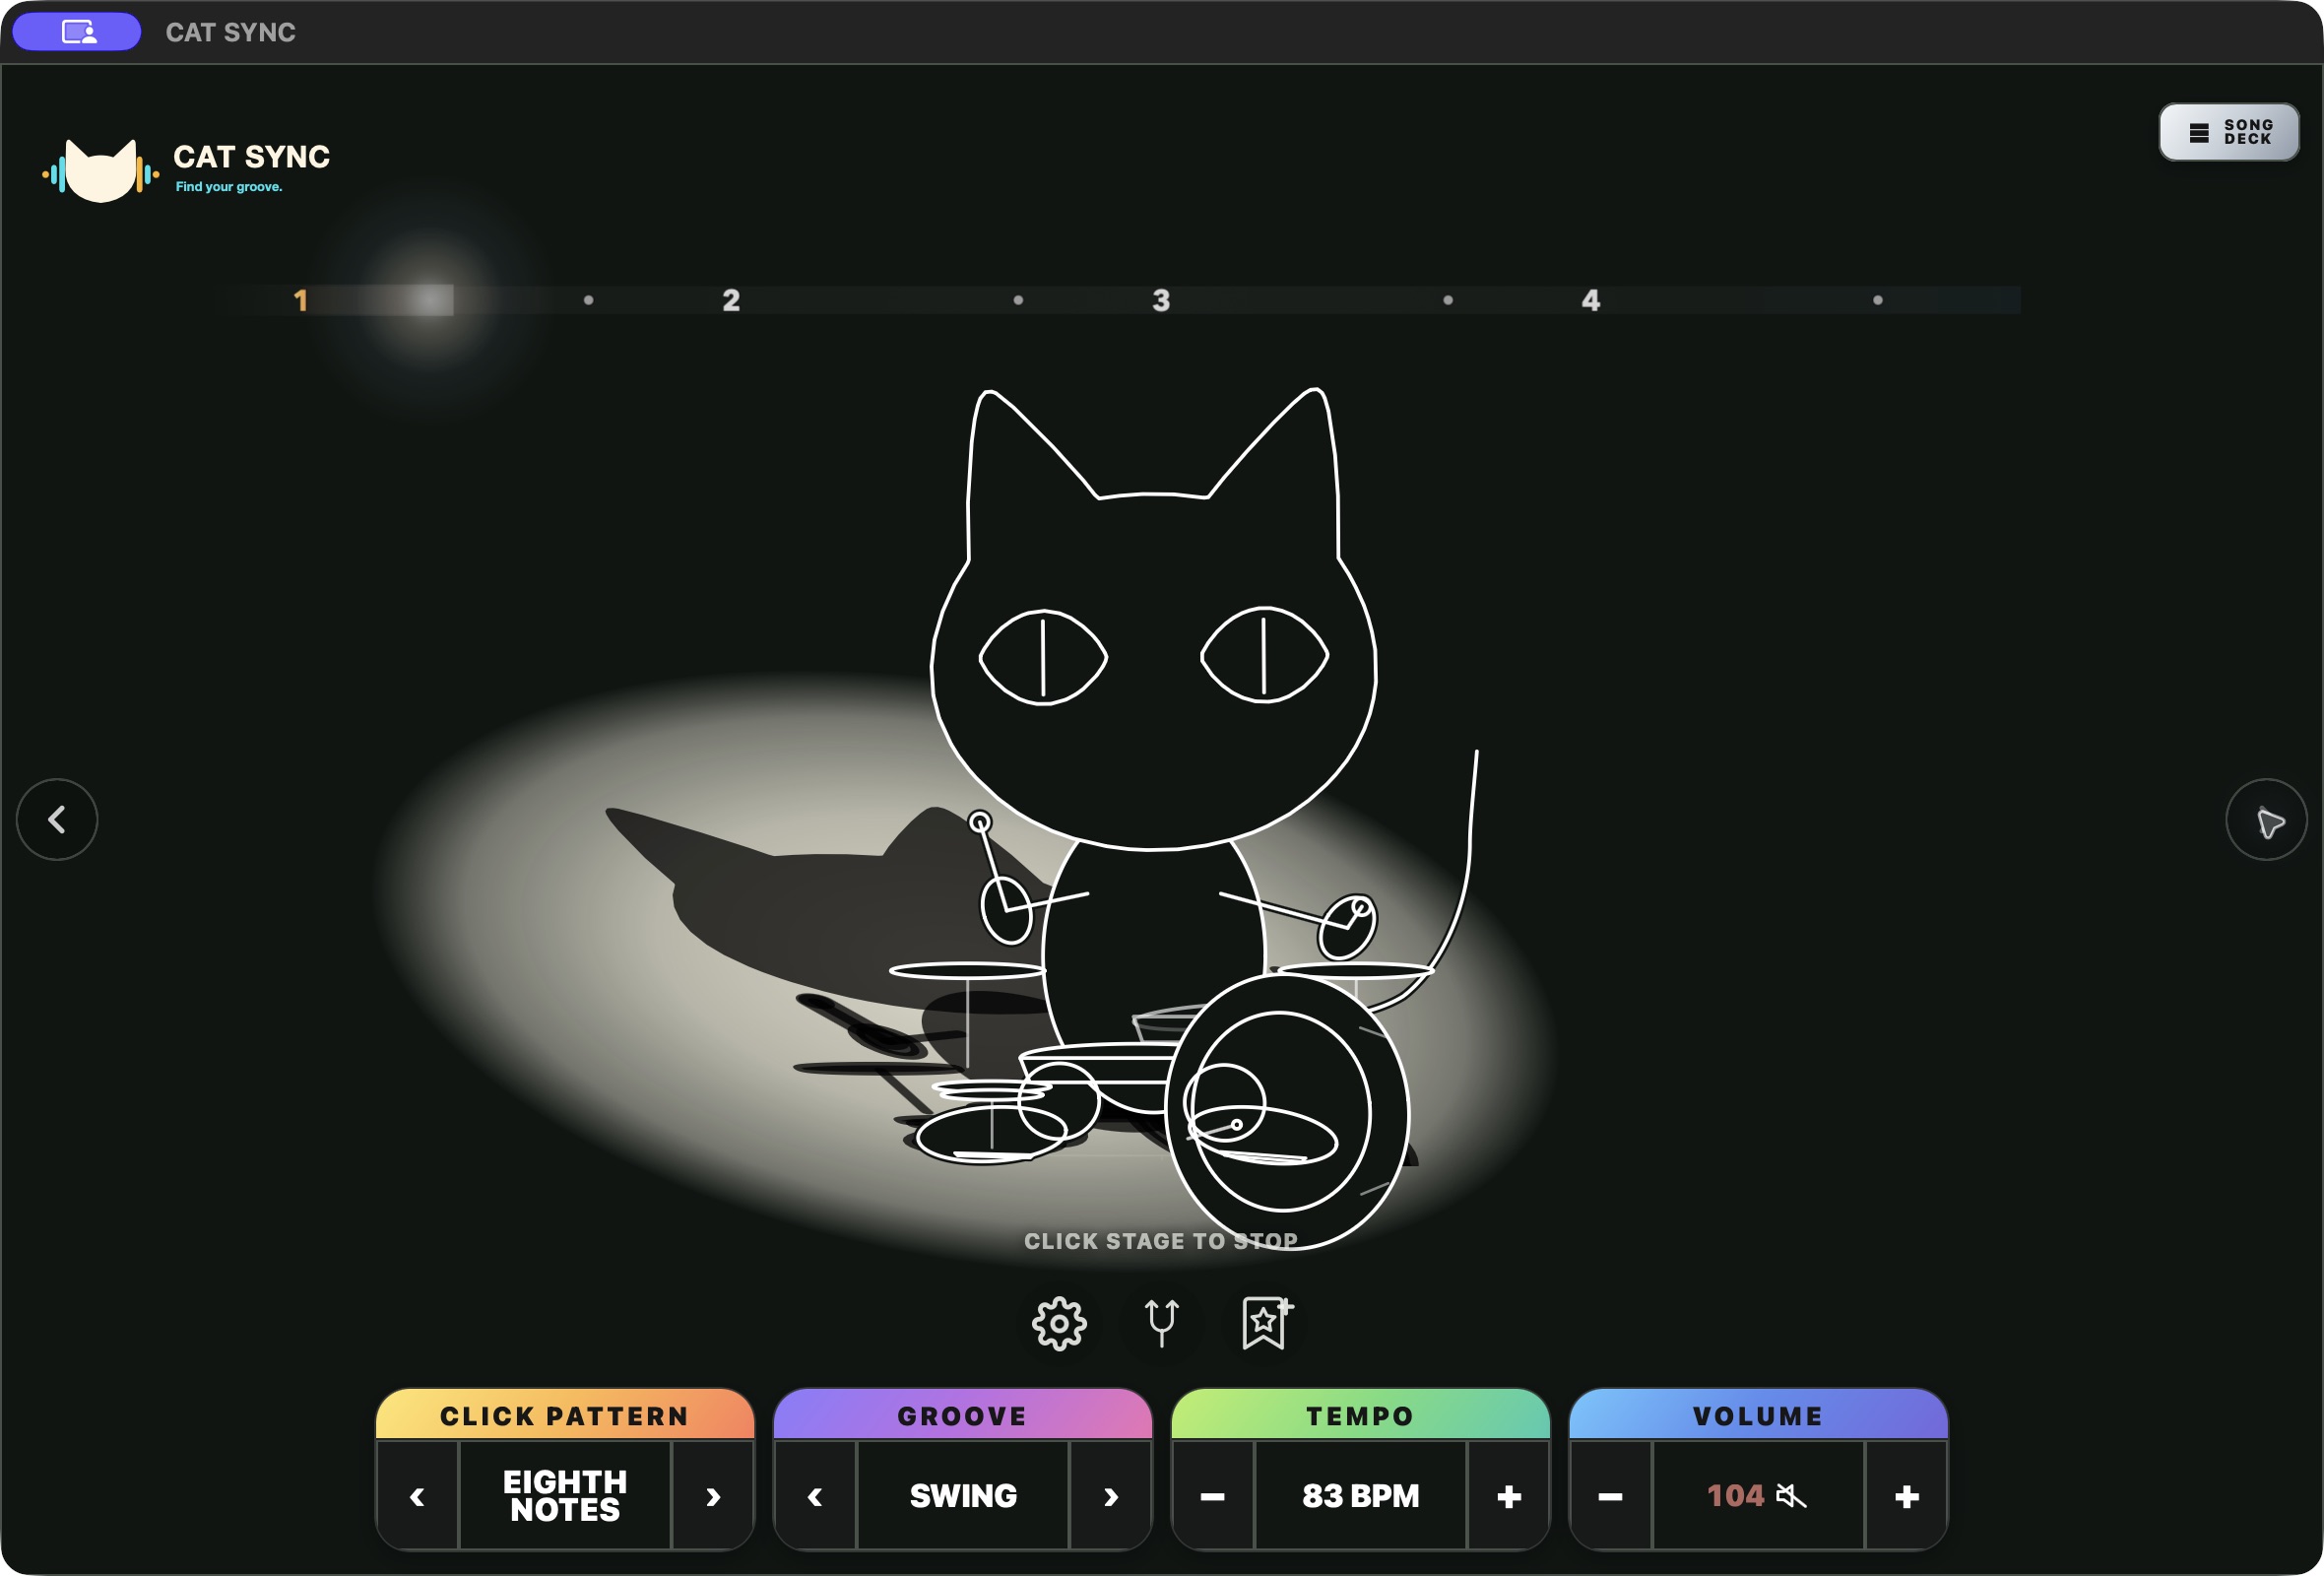Click beat 2 on the beat bar
The width and height of the screenshot is (2324, 1576).
(x=731, y=300)
